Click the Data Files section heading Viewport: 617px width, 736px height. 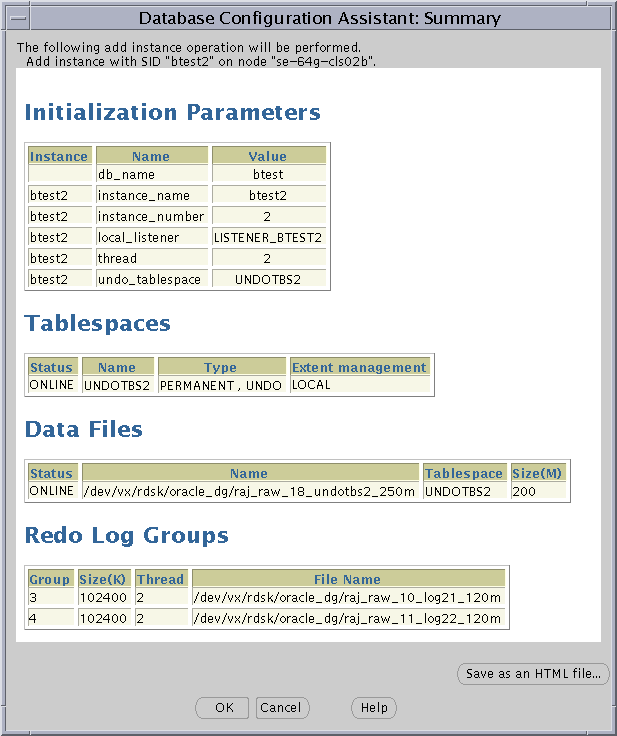tap(83, 430)
